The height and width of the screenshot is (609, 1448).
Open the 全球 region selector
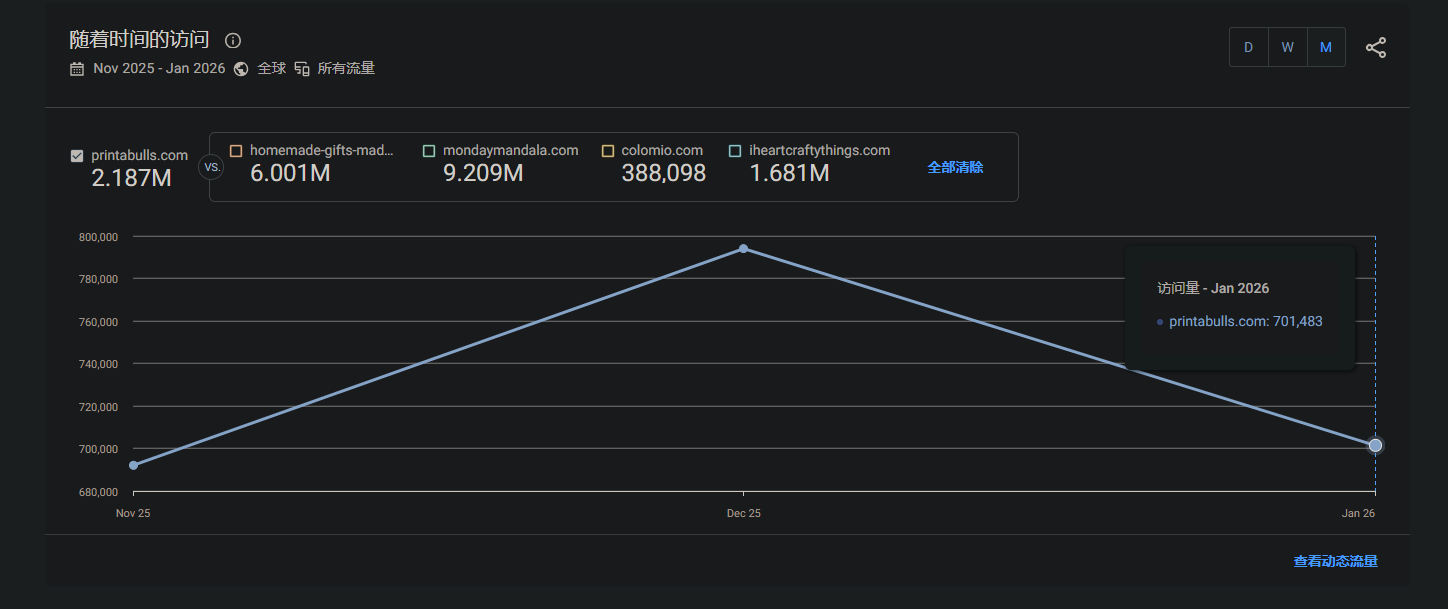272,69
